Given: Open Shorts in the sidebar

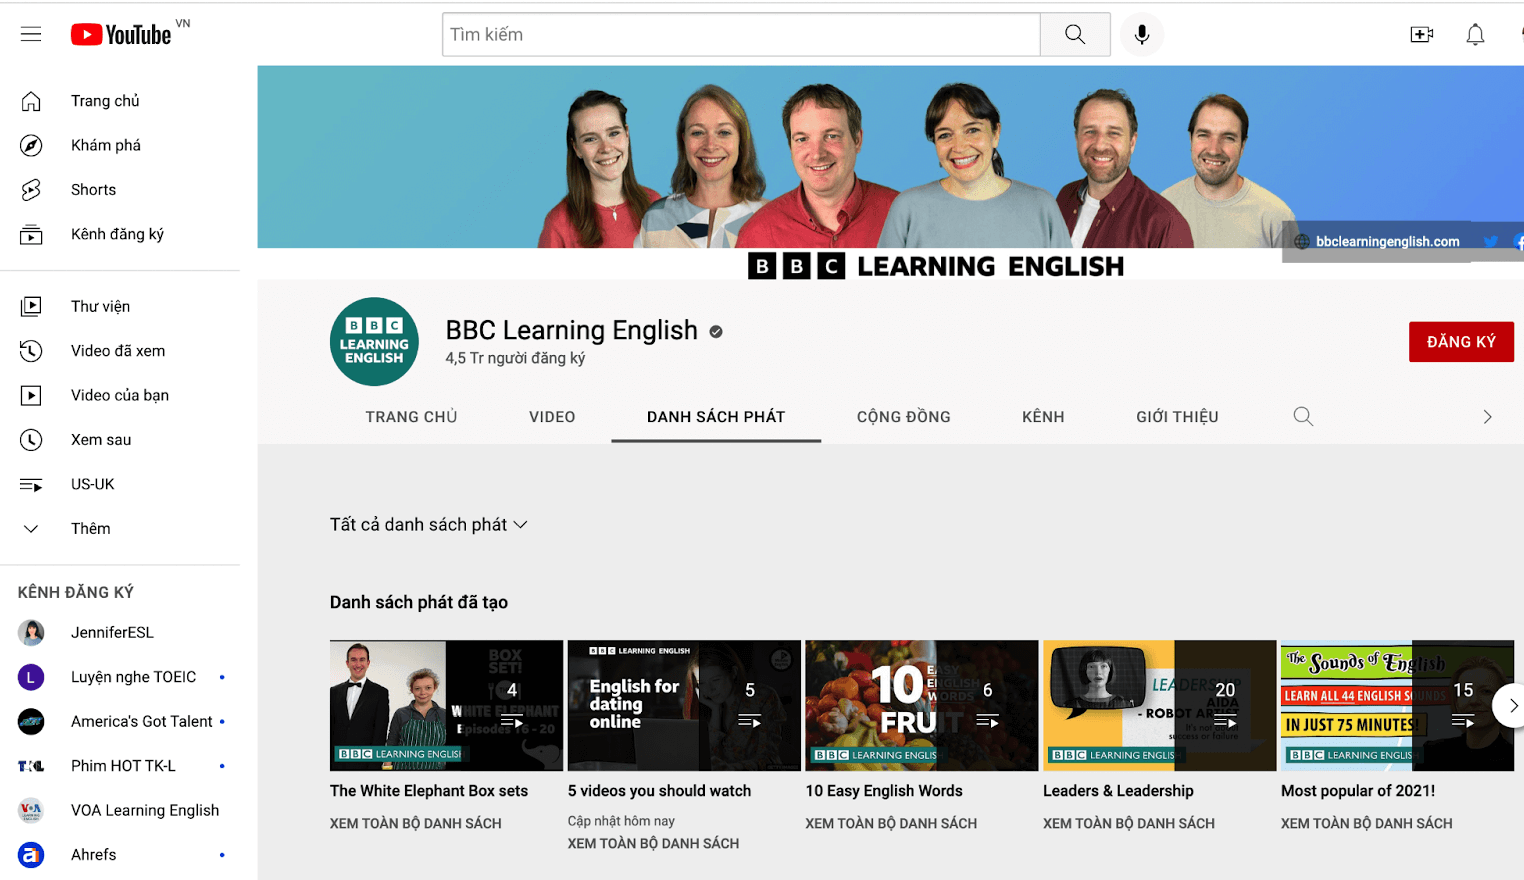Looking at the screenshot, I should point(93,190).
